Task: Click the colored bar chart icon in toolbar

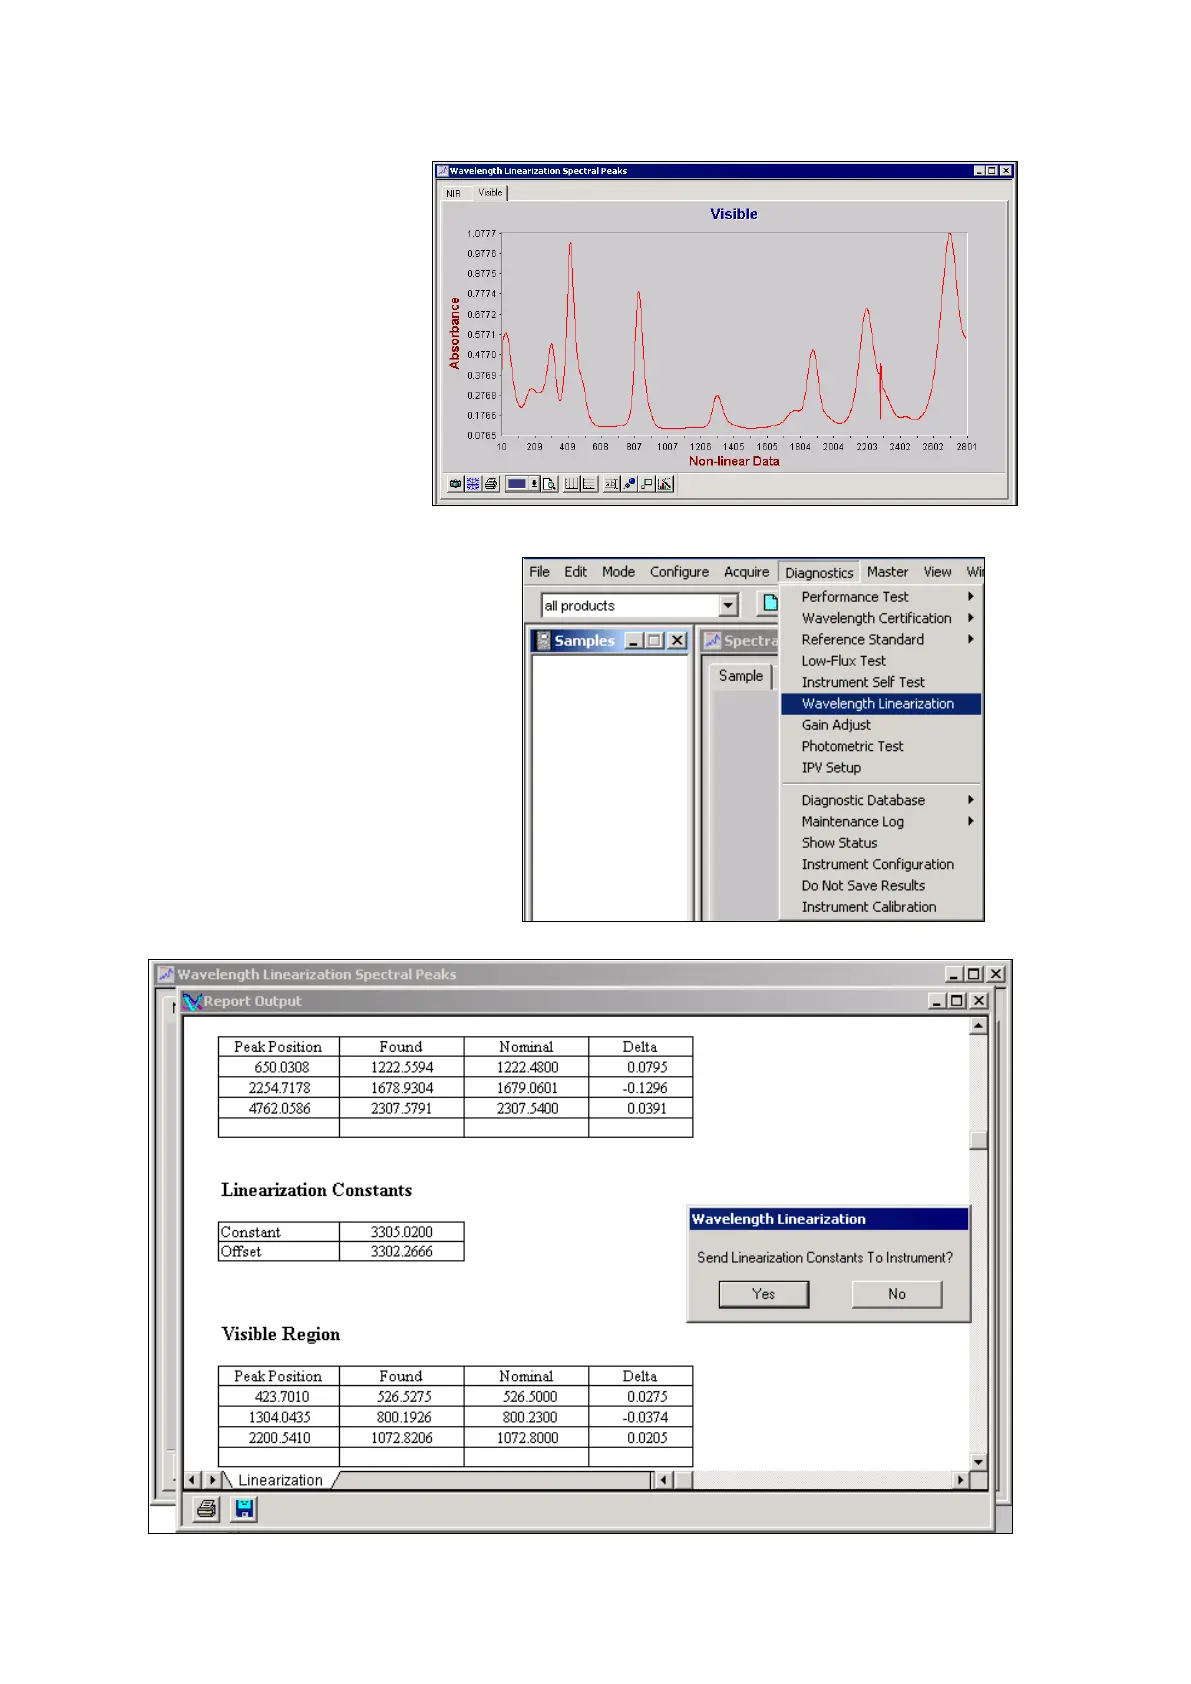Action: click(x=665, y=484)
